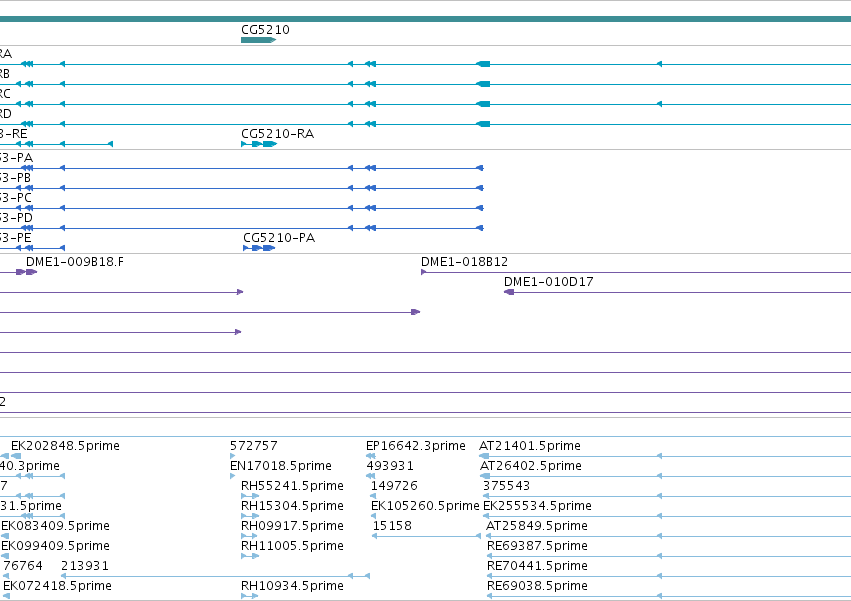The image size is (851, 601).
Task: Open the AT26402.5prime EST label
Action: click(531, 466)
